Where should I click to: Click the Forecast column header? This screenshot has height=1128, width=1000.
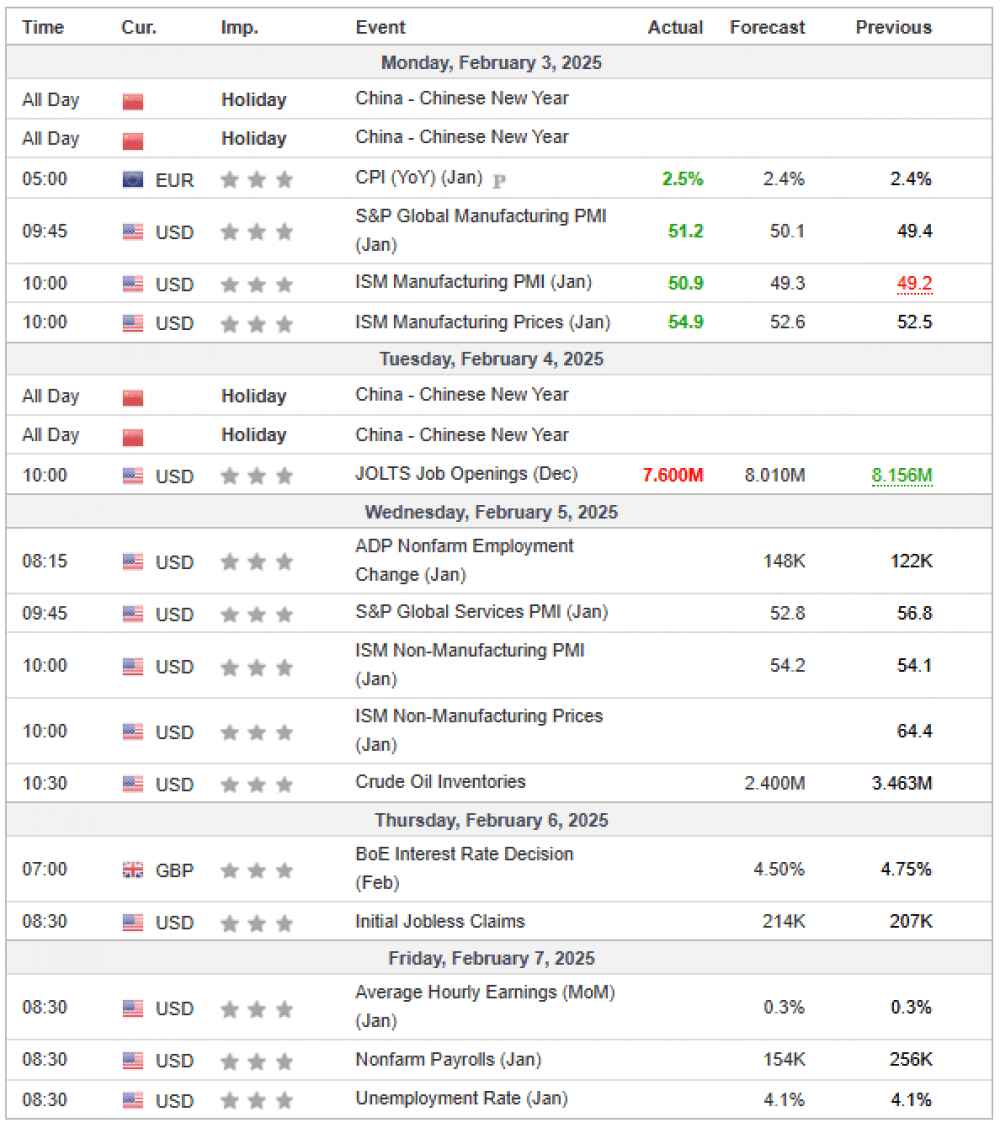tap(768, 27)
